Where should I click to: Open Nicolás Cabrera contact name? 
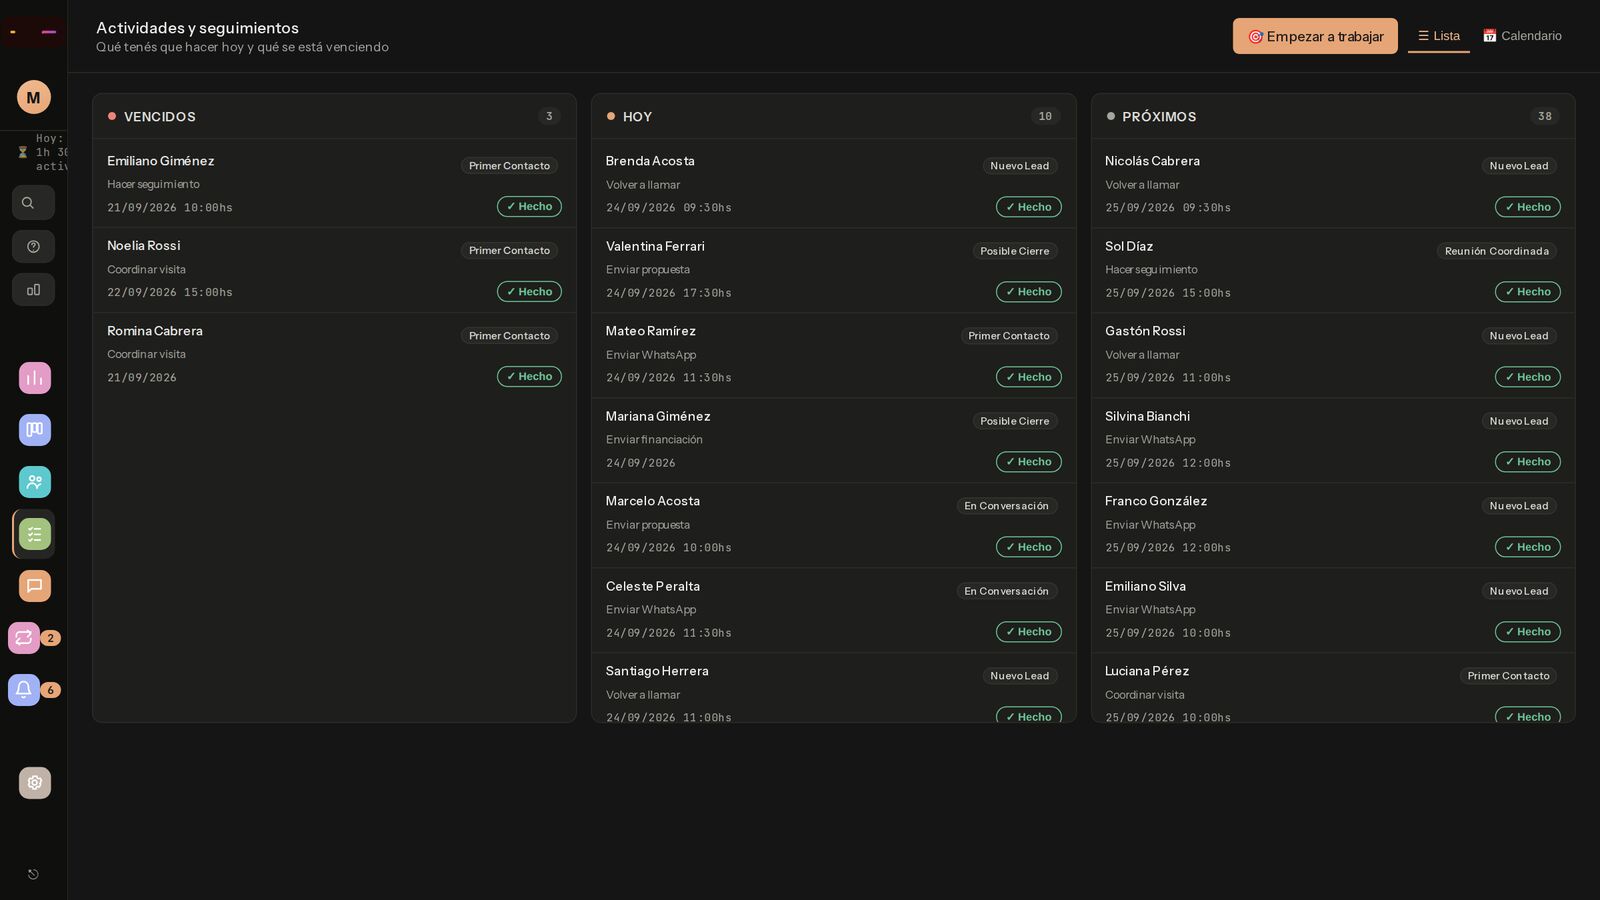(x=1152, y=161)
